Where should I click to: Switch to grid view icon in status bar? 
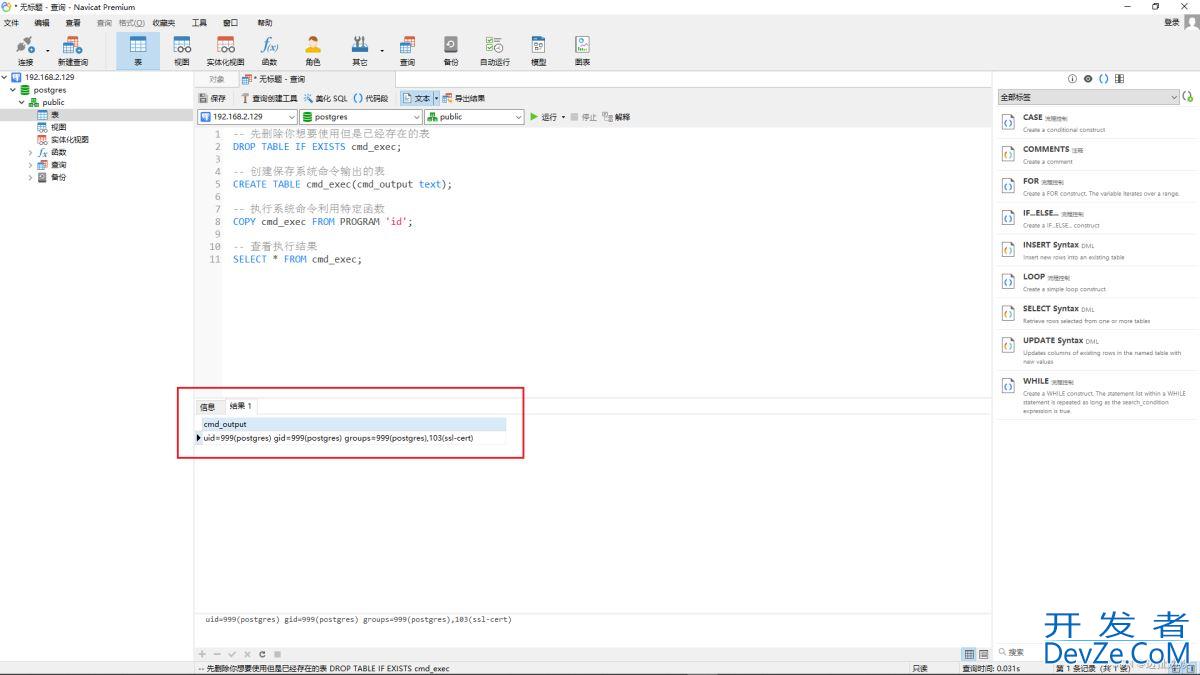(x=969, y=654)
